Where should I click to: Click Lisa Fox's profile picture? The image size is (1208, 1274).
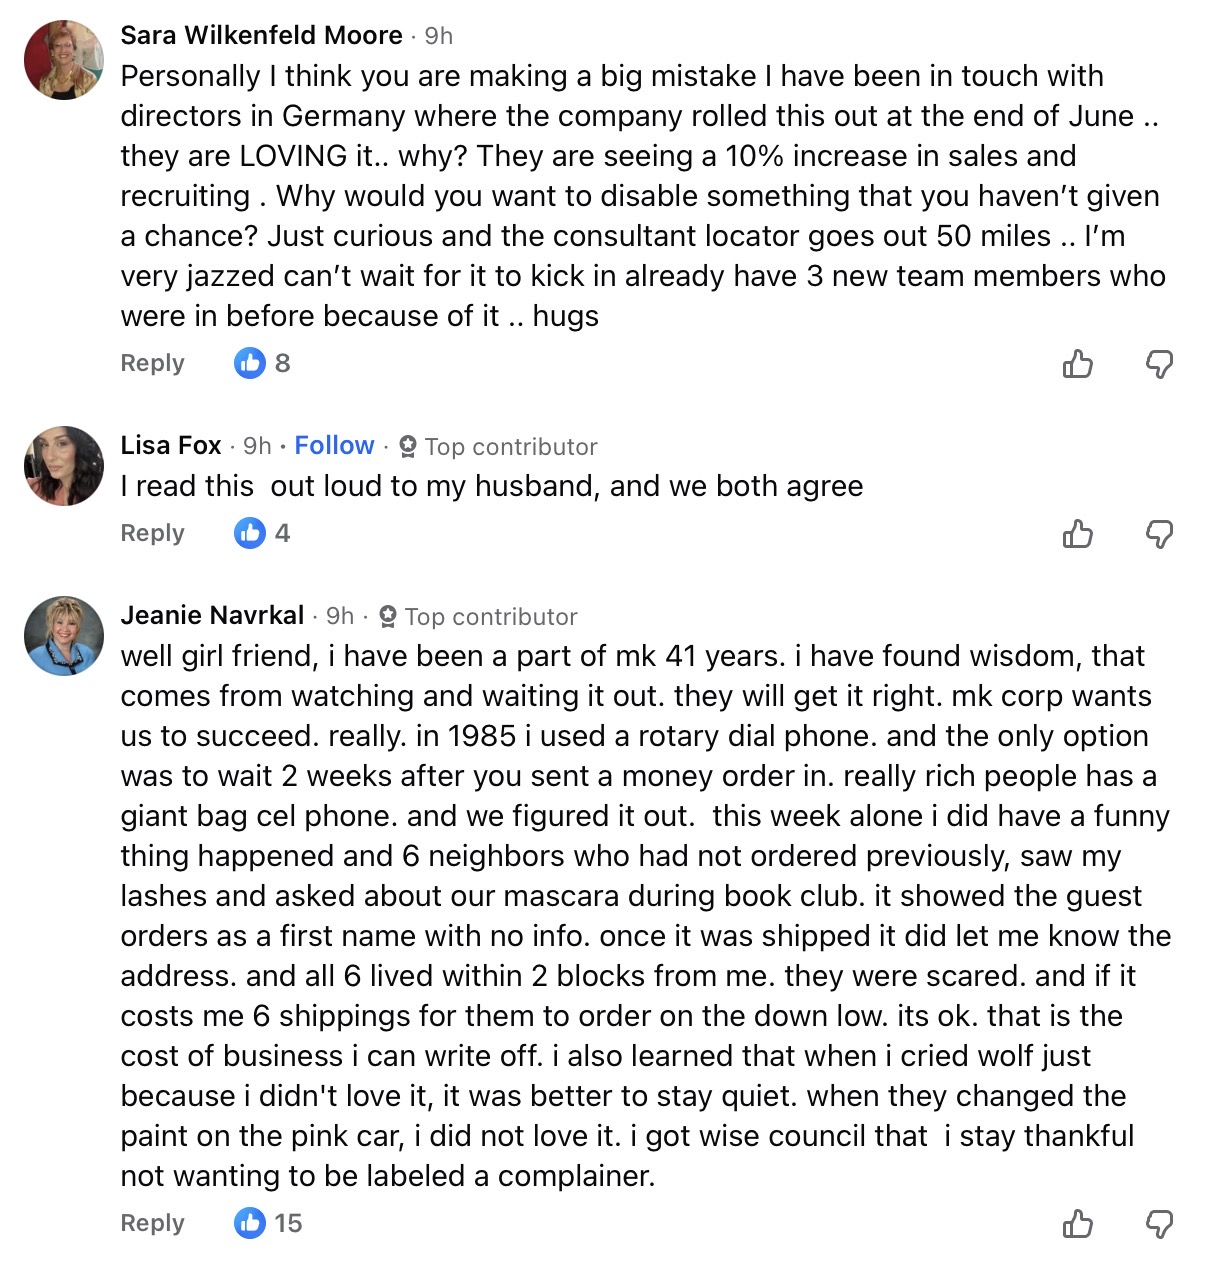pyautogui.click(x=64, y=466)
